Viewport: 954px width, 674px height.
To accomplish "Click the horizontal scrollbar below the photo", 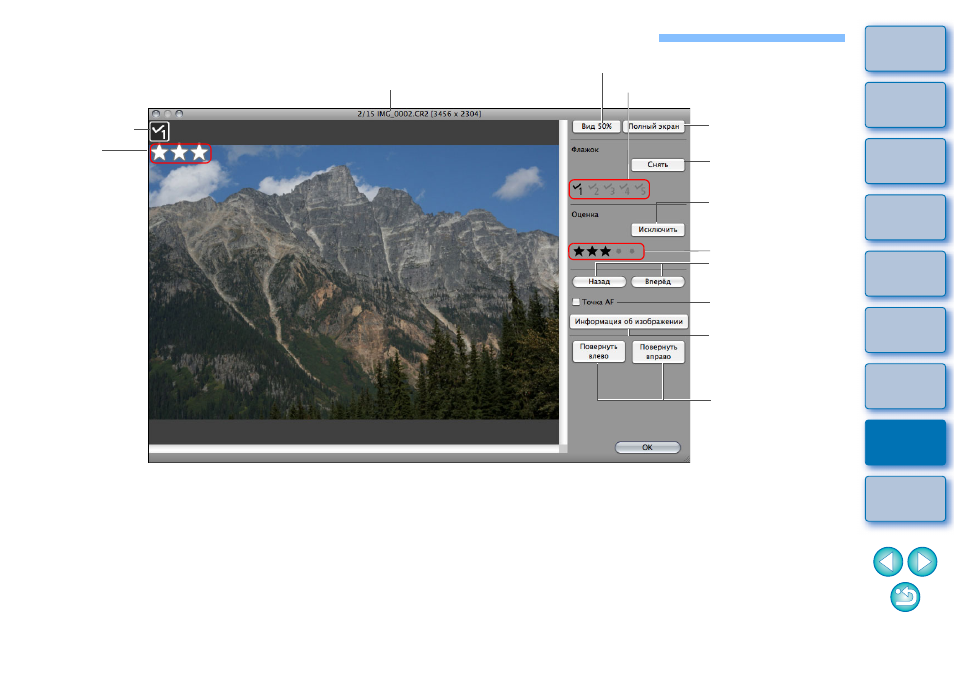I will 353,449.
